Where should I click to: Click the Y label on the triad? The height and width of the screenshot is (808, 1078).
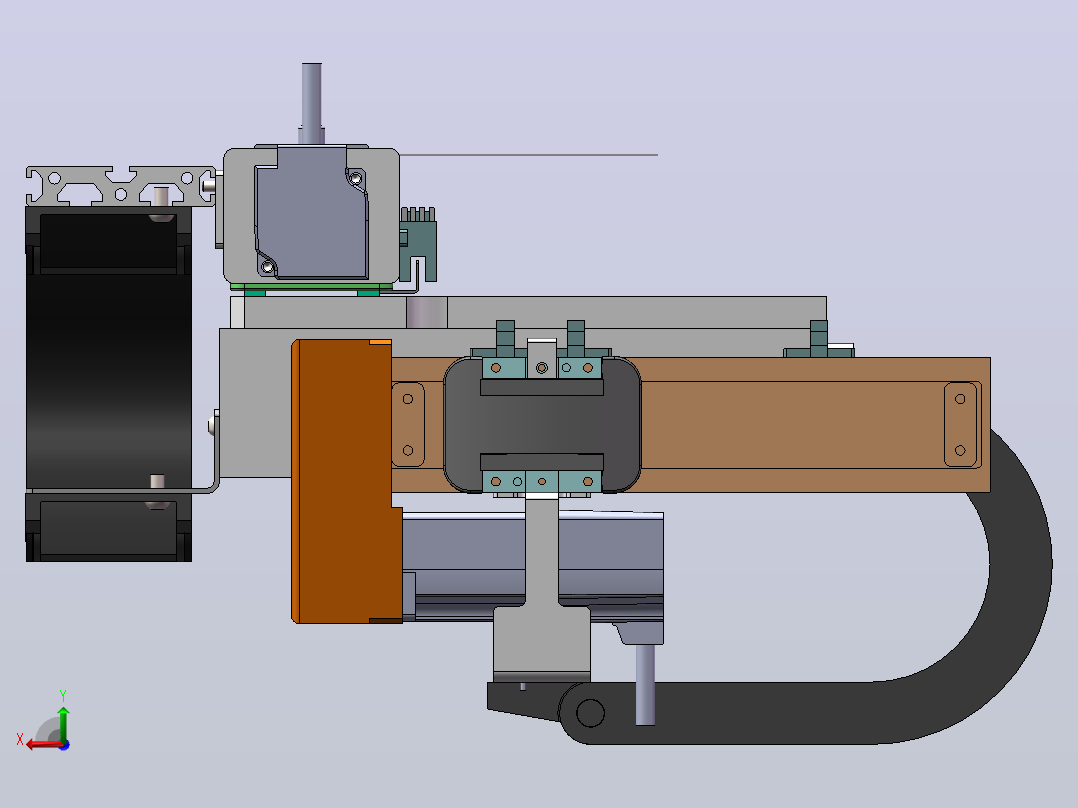(x=63, y=695)
